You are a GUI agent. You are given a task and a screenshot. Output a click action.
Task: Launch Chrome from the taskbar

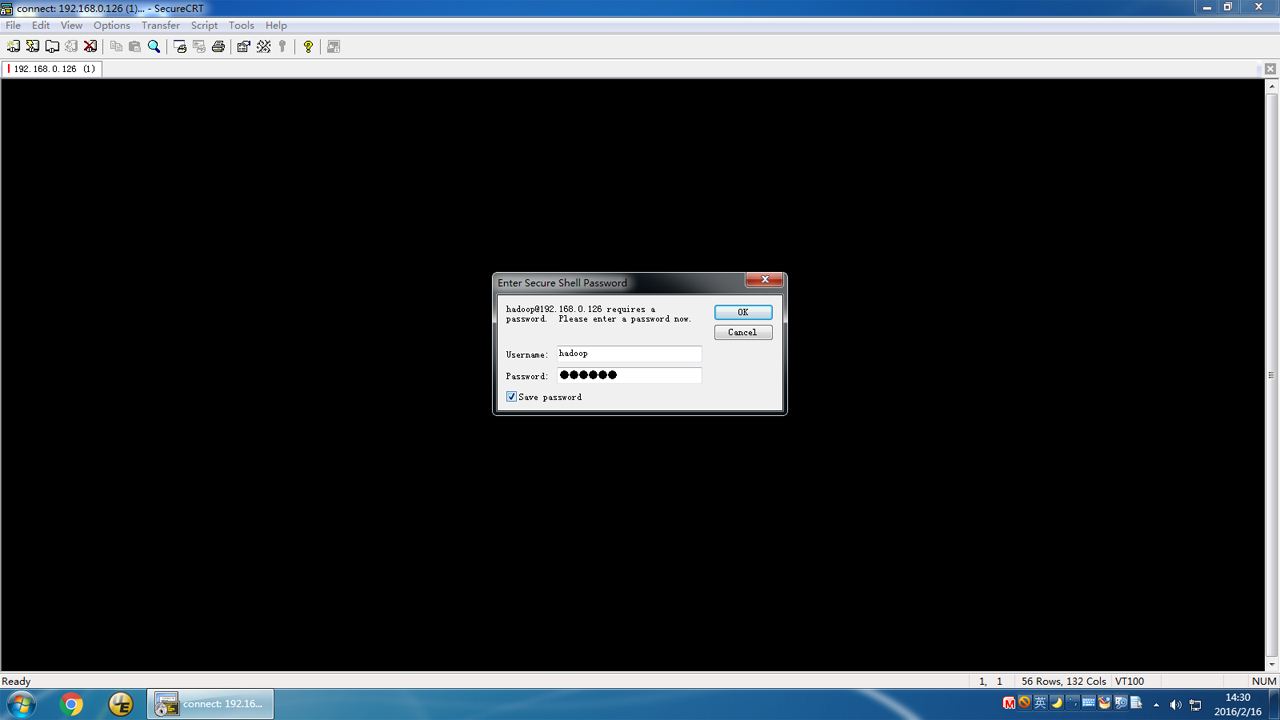pos(72,704)
